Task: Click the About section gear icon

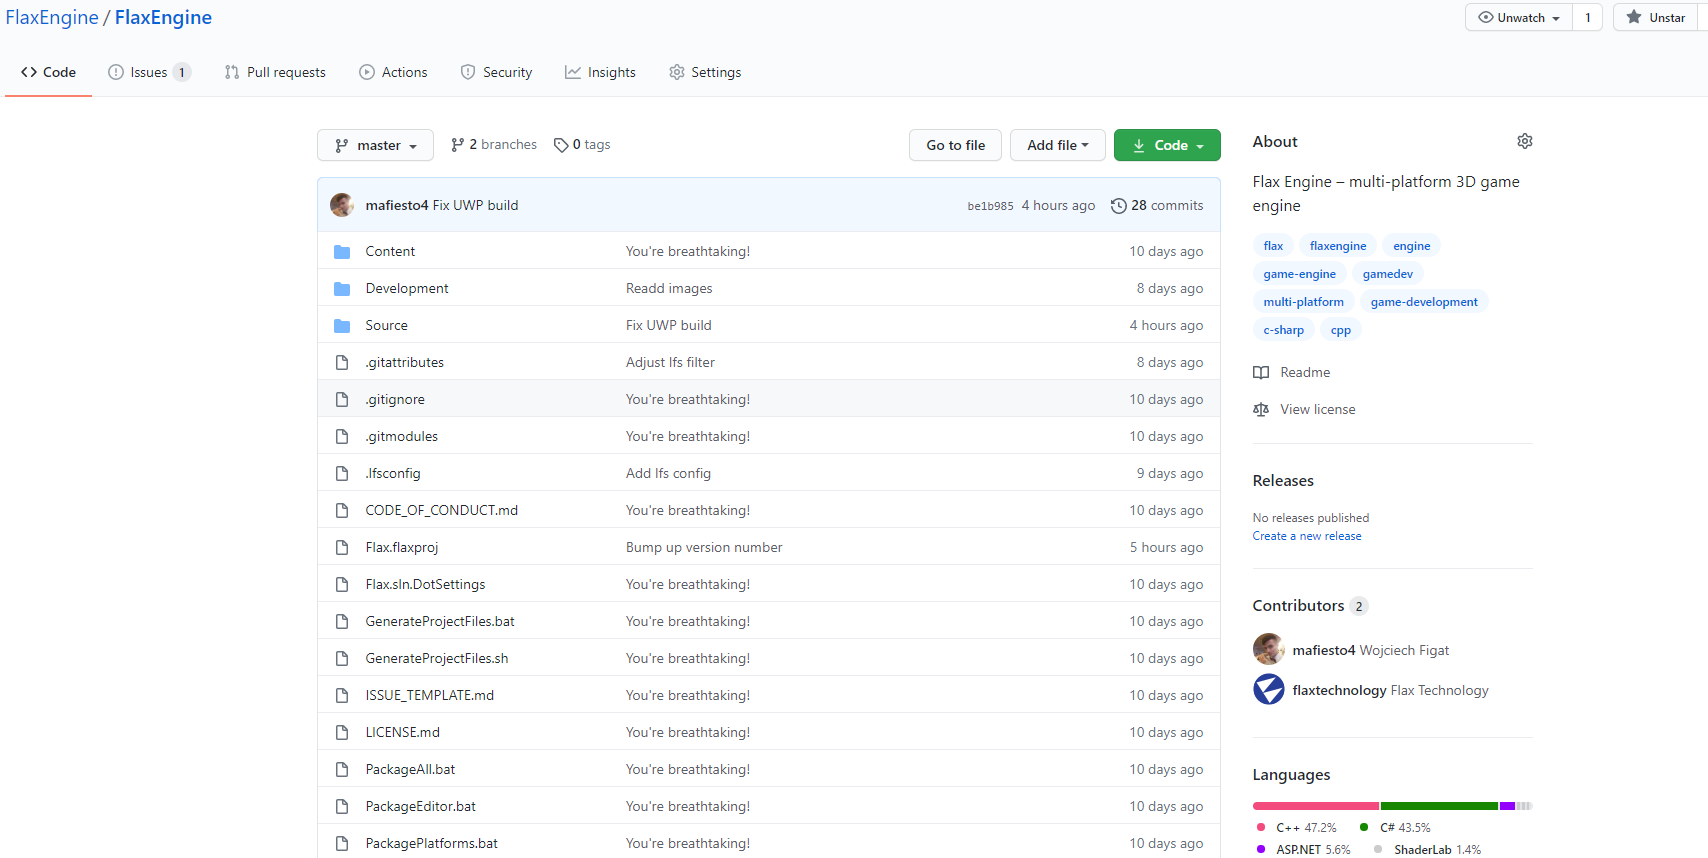Action: tap(1524, 141)
